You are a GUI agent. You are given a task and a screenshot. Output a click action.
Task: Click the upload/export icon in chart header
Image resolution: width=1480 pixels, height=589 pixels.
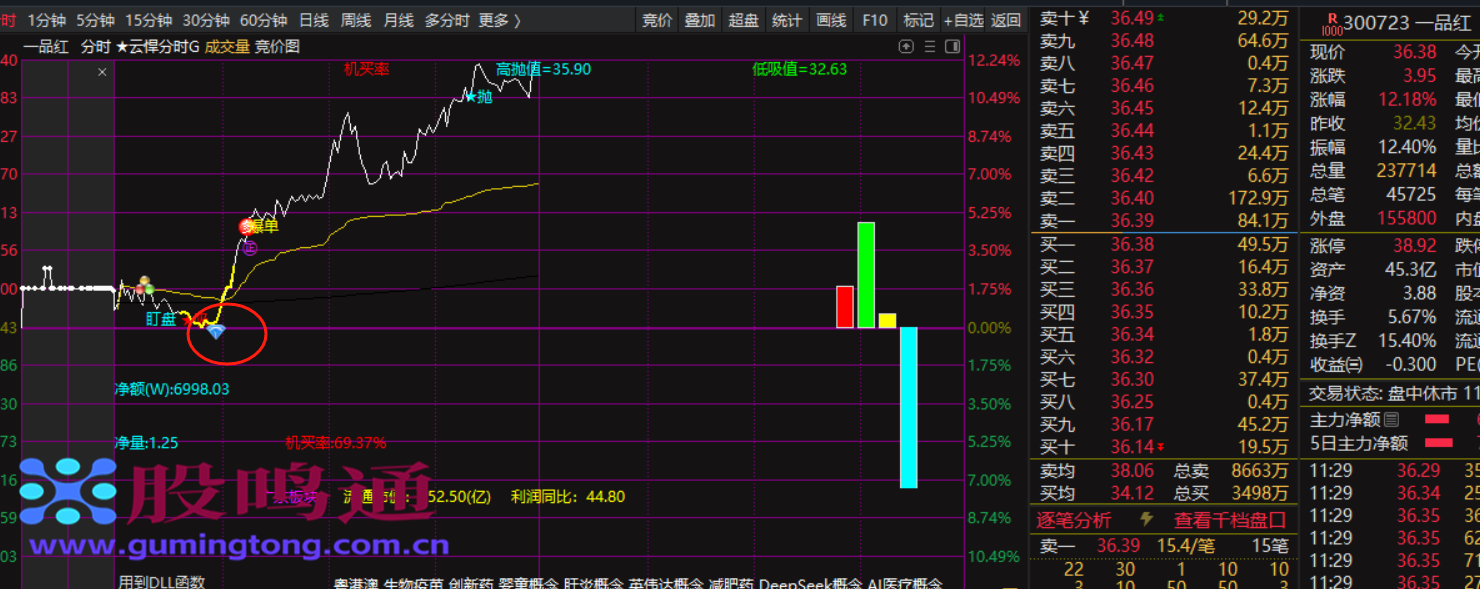[x=906, y=46]
